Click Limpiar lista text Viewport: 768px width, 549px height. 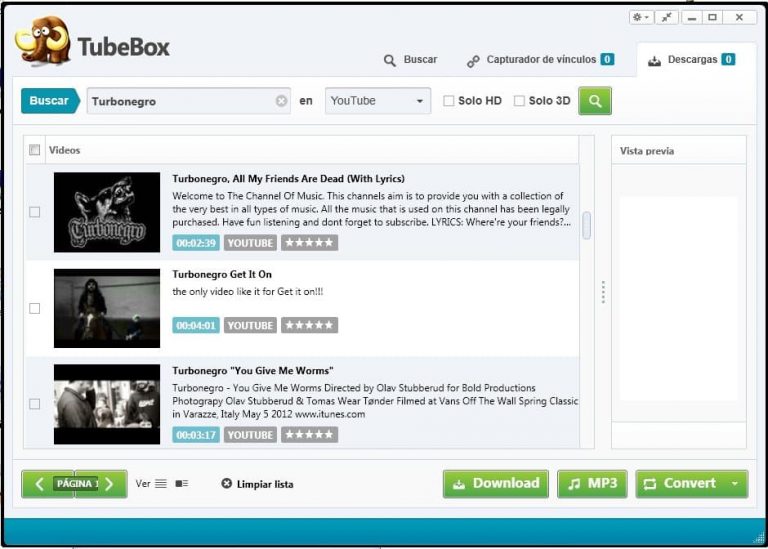pos(265,484)
